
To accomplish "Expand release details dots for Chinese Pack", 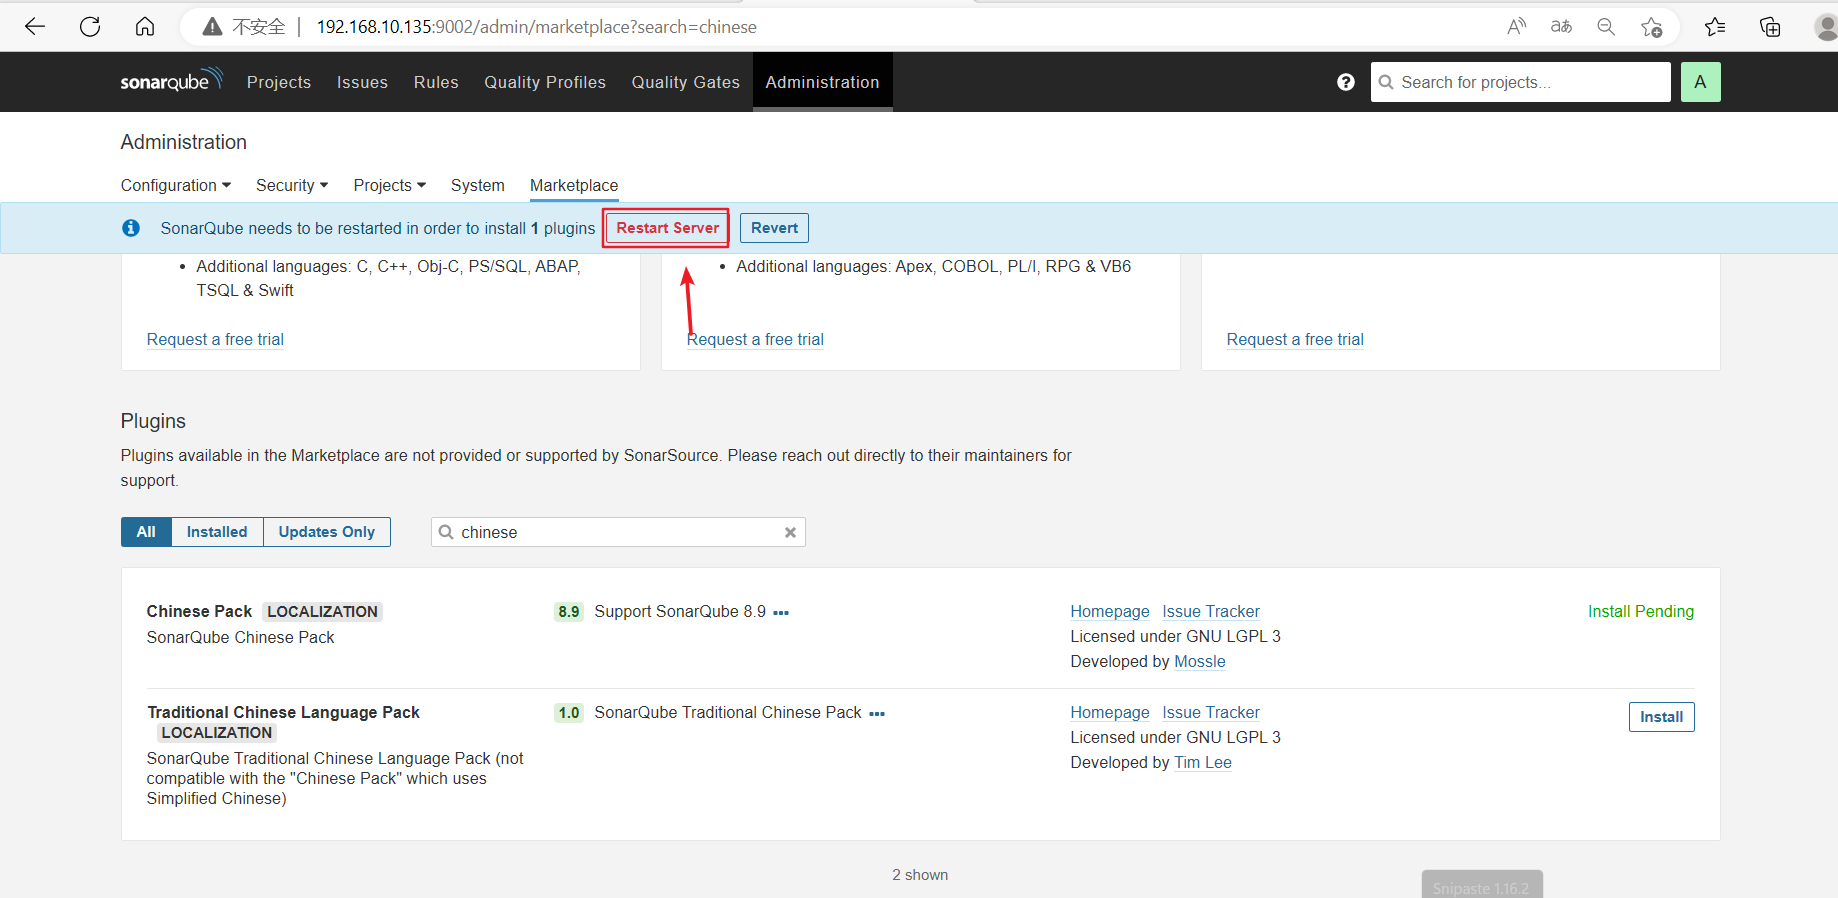I will click(x=781, y=612).
